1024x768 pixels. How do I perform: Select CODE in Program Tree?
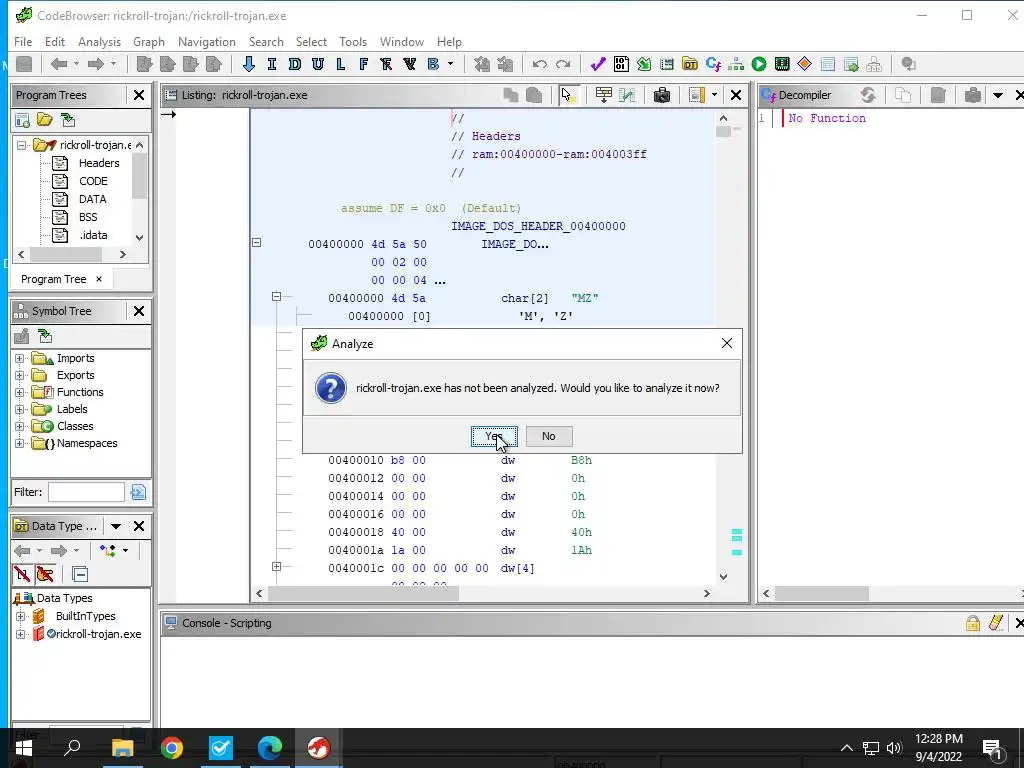(93, 181)
